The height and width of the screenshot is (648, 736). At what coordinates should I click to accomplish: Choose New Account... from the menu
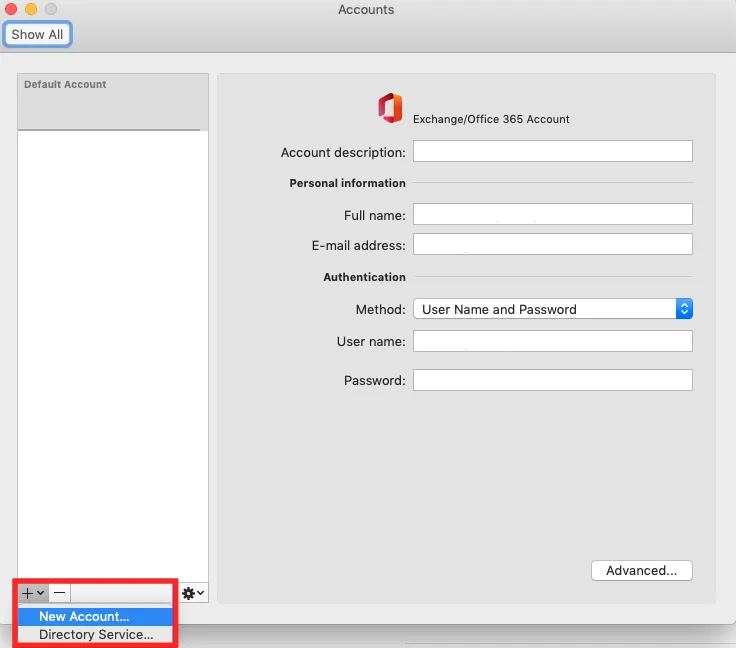coord(95,616)
